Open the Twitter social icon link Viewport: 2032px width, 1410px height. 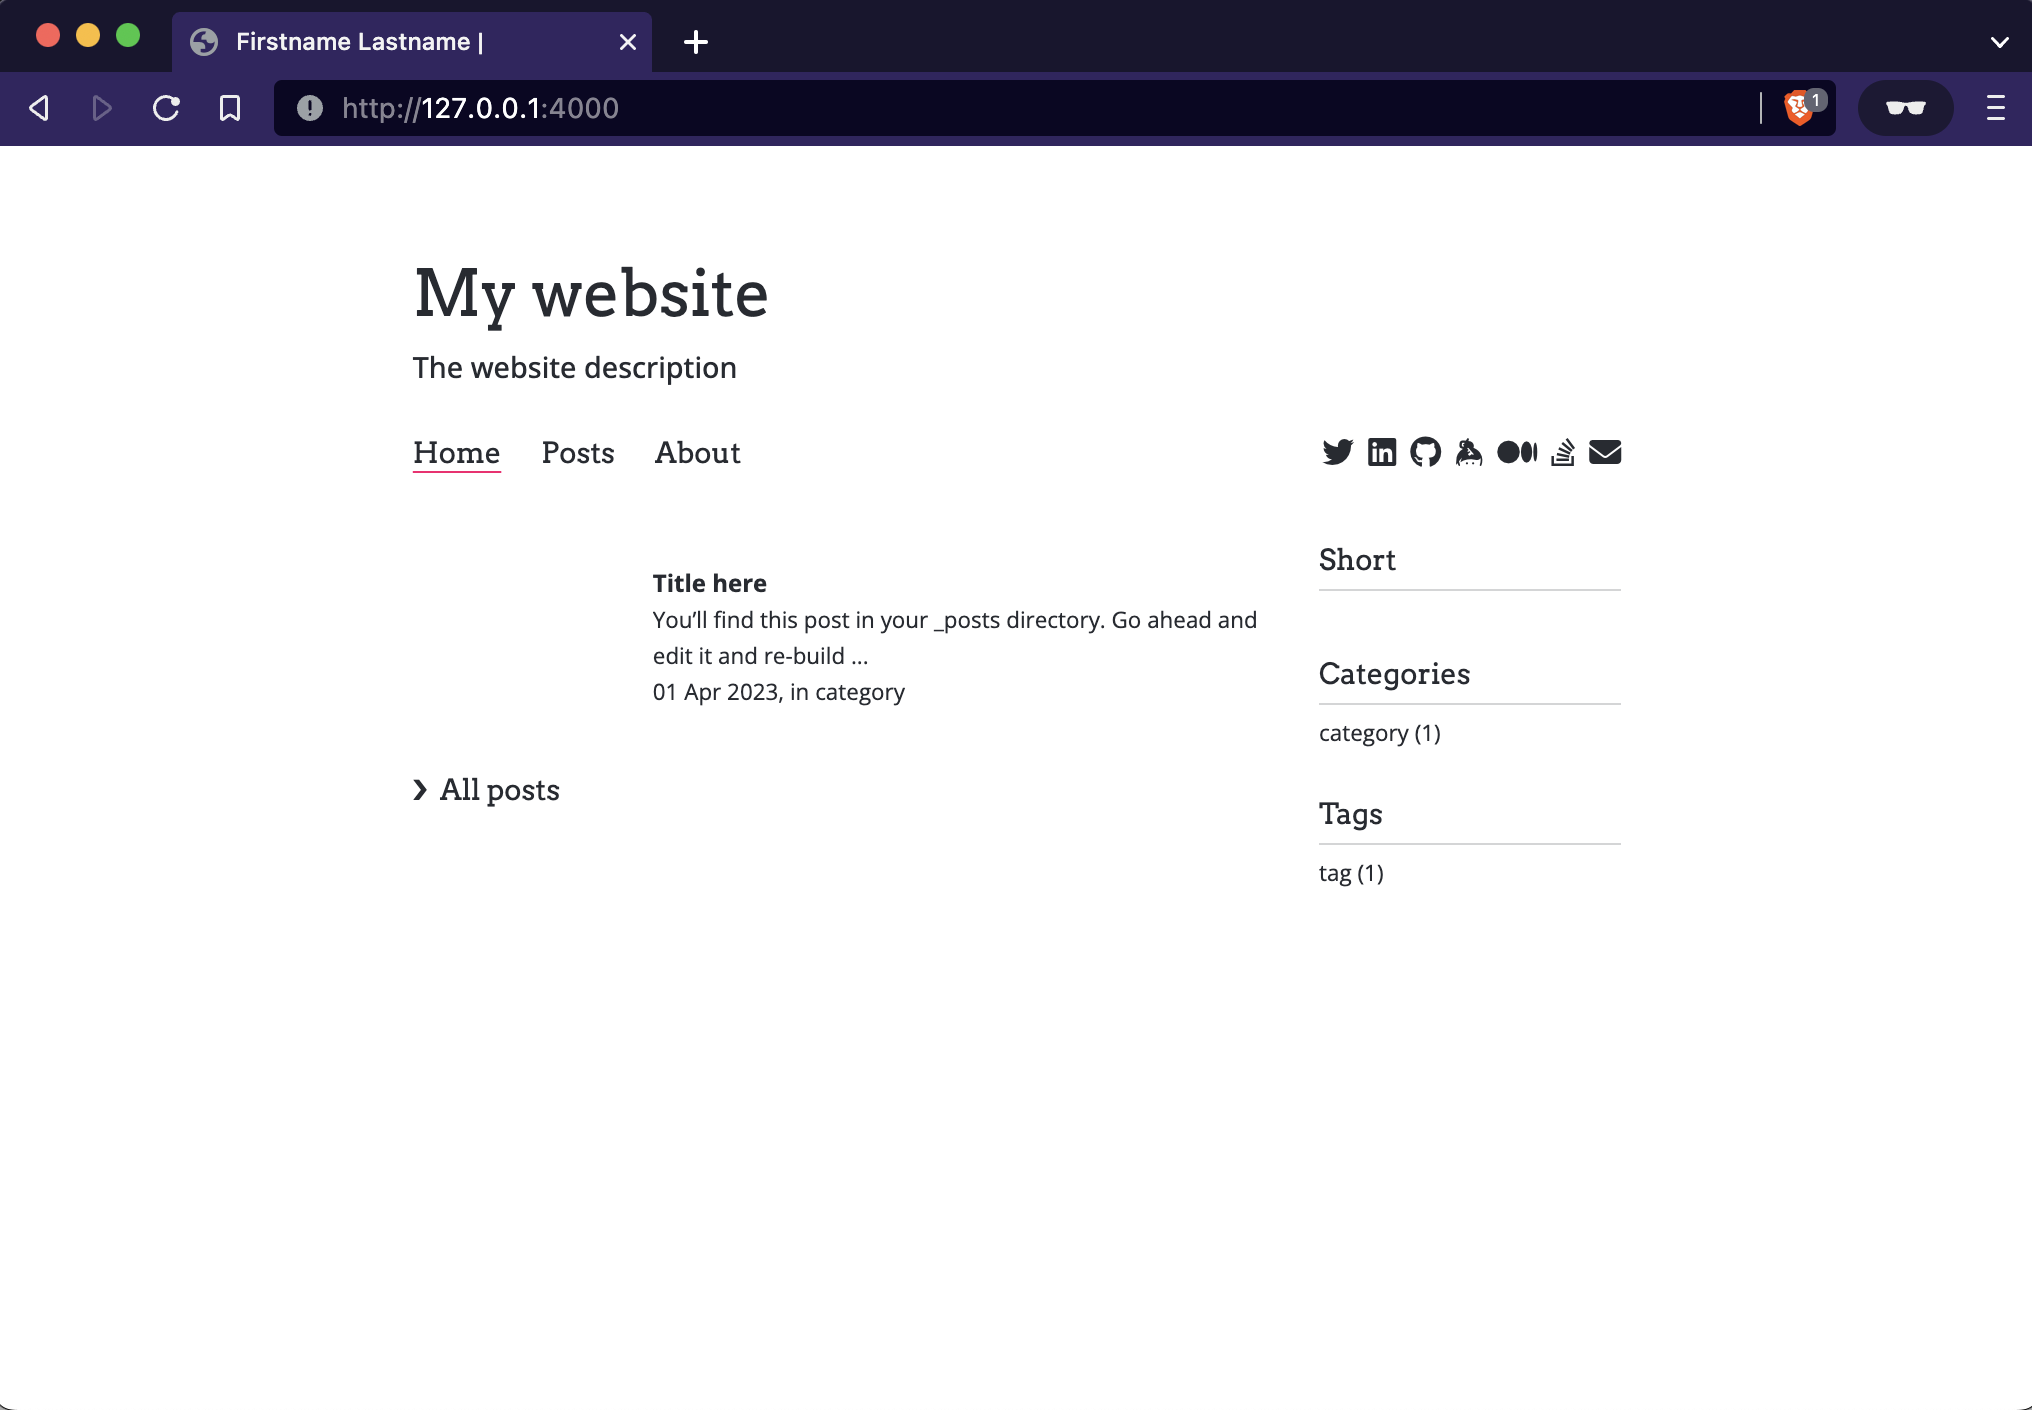coord(1337,452)
